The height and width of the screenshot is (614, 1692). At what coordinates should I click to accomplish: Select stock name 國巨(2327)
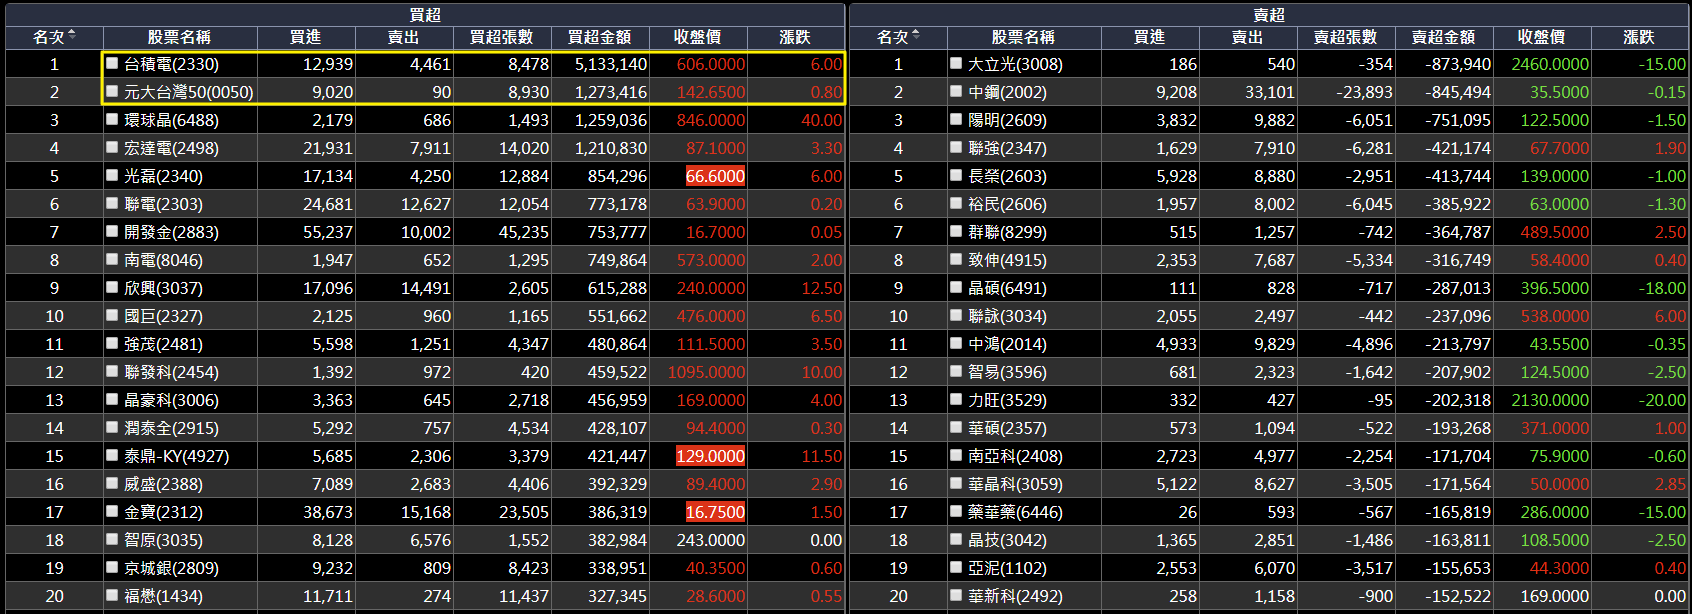coord(163,316)
